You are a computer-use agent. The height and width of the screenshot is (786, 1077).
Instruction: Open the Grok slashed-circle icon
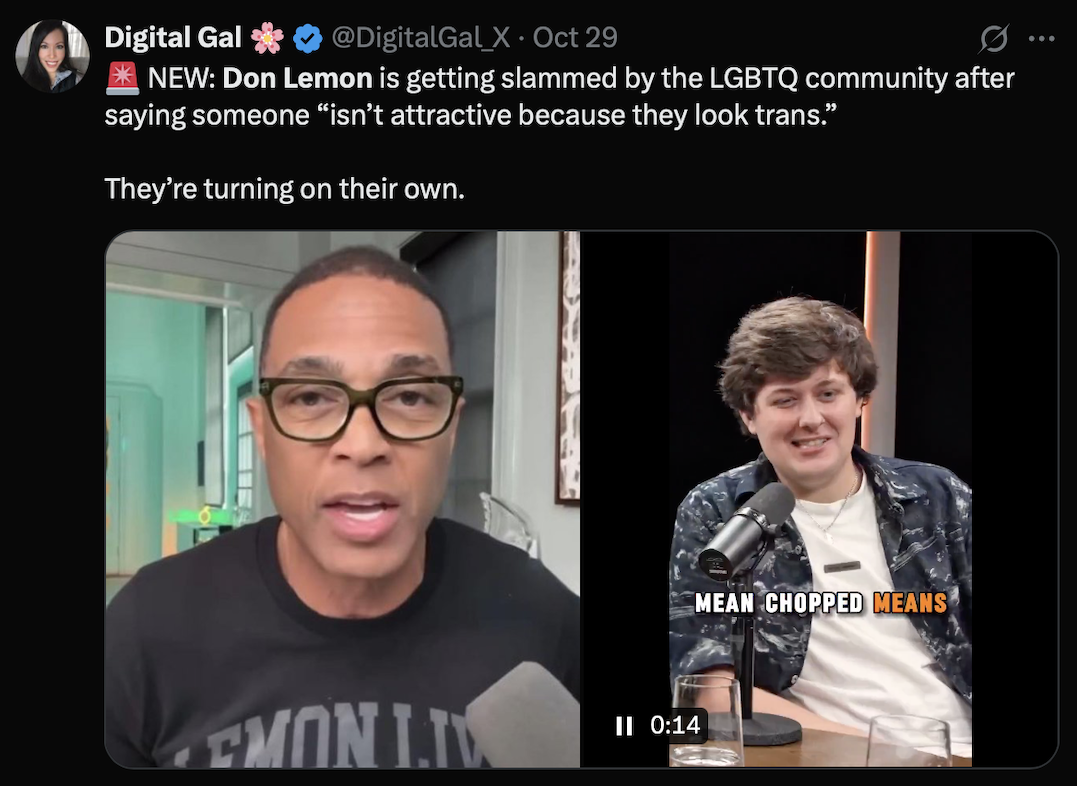pos(994,38)
